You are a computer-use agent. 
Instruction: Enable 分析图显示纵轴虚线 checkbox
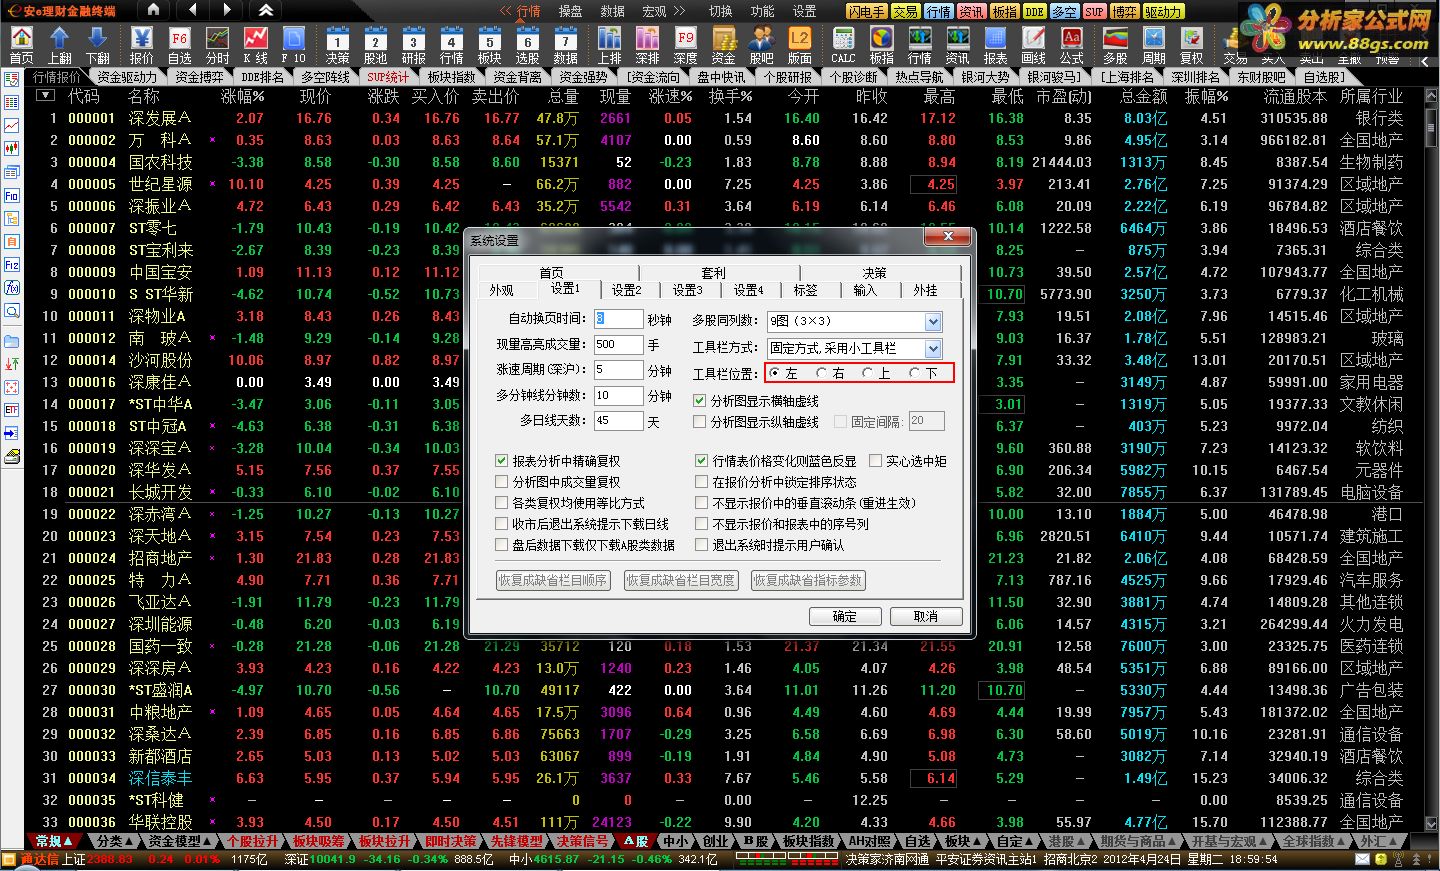pos(700,422)
